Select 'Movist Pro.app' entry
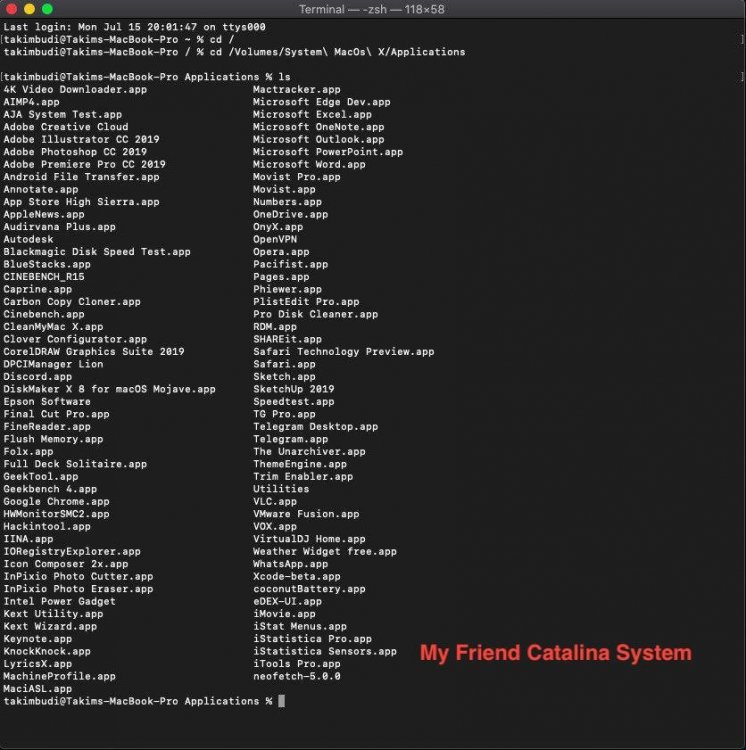746x750 pixels. [x=297, y=176]
